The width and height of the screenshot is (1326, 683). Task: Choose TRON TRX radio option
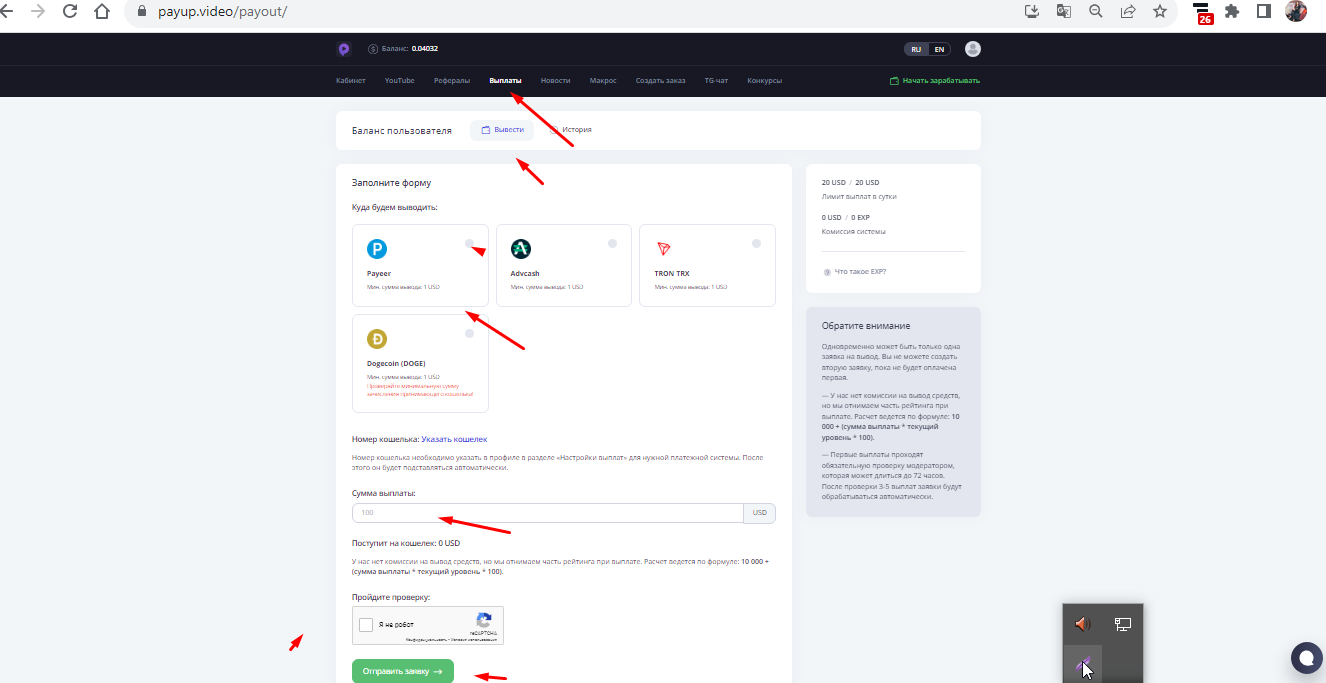click(x=756, y=244)
